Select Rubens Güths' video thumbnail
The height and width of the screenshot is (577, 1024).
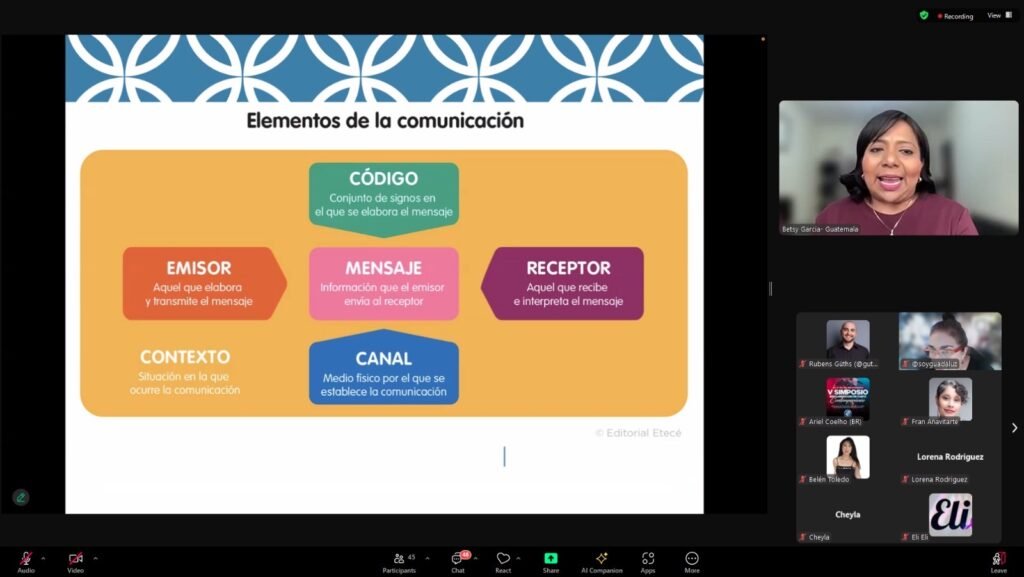pos(848,341)
